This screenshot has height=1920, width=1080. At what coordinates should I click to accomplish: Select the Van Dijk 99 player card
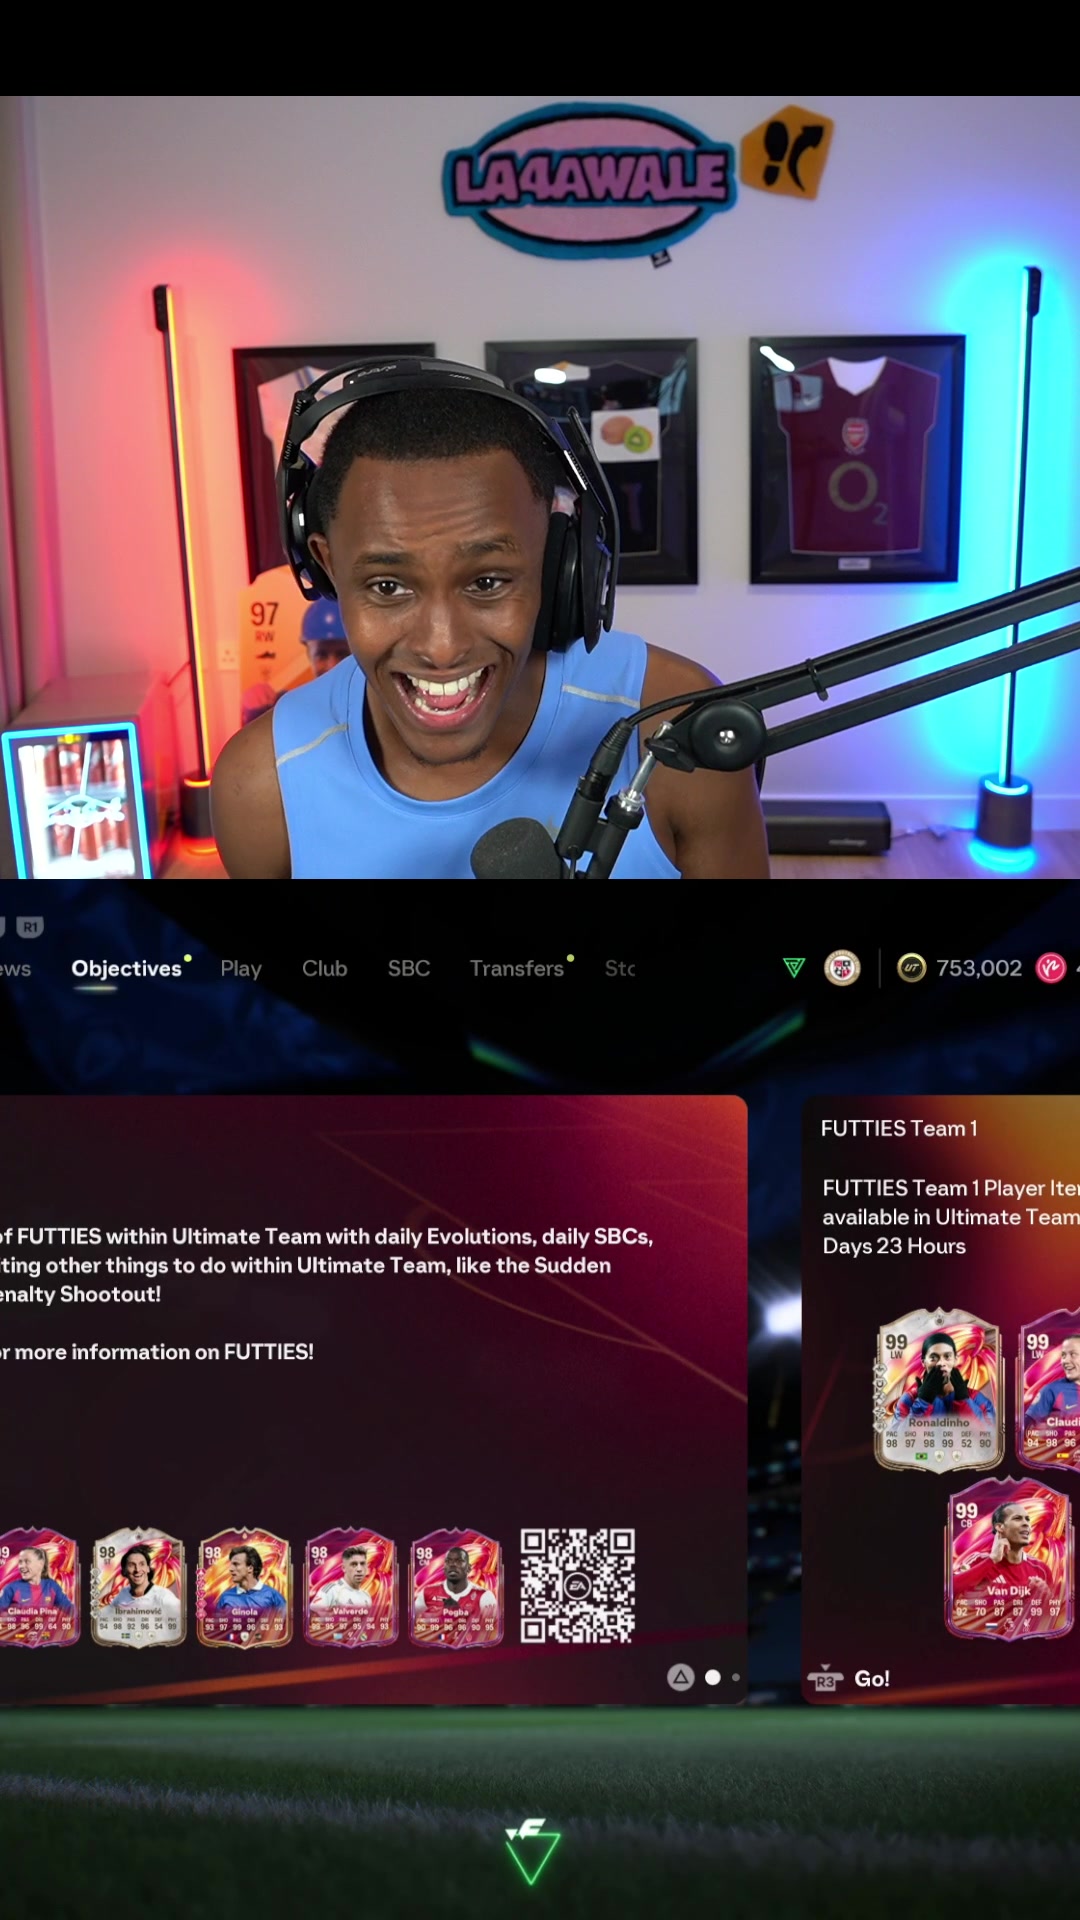1008,1558
